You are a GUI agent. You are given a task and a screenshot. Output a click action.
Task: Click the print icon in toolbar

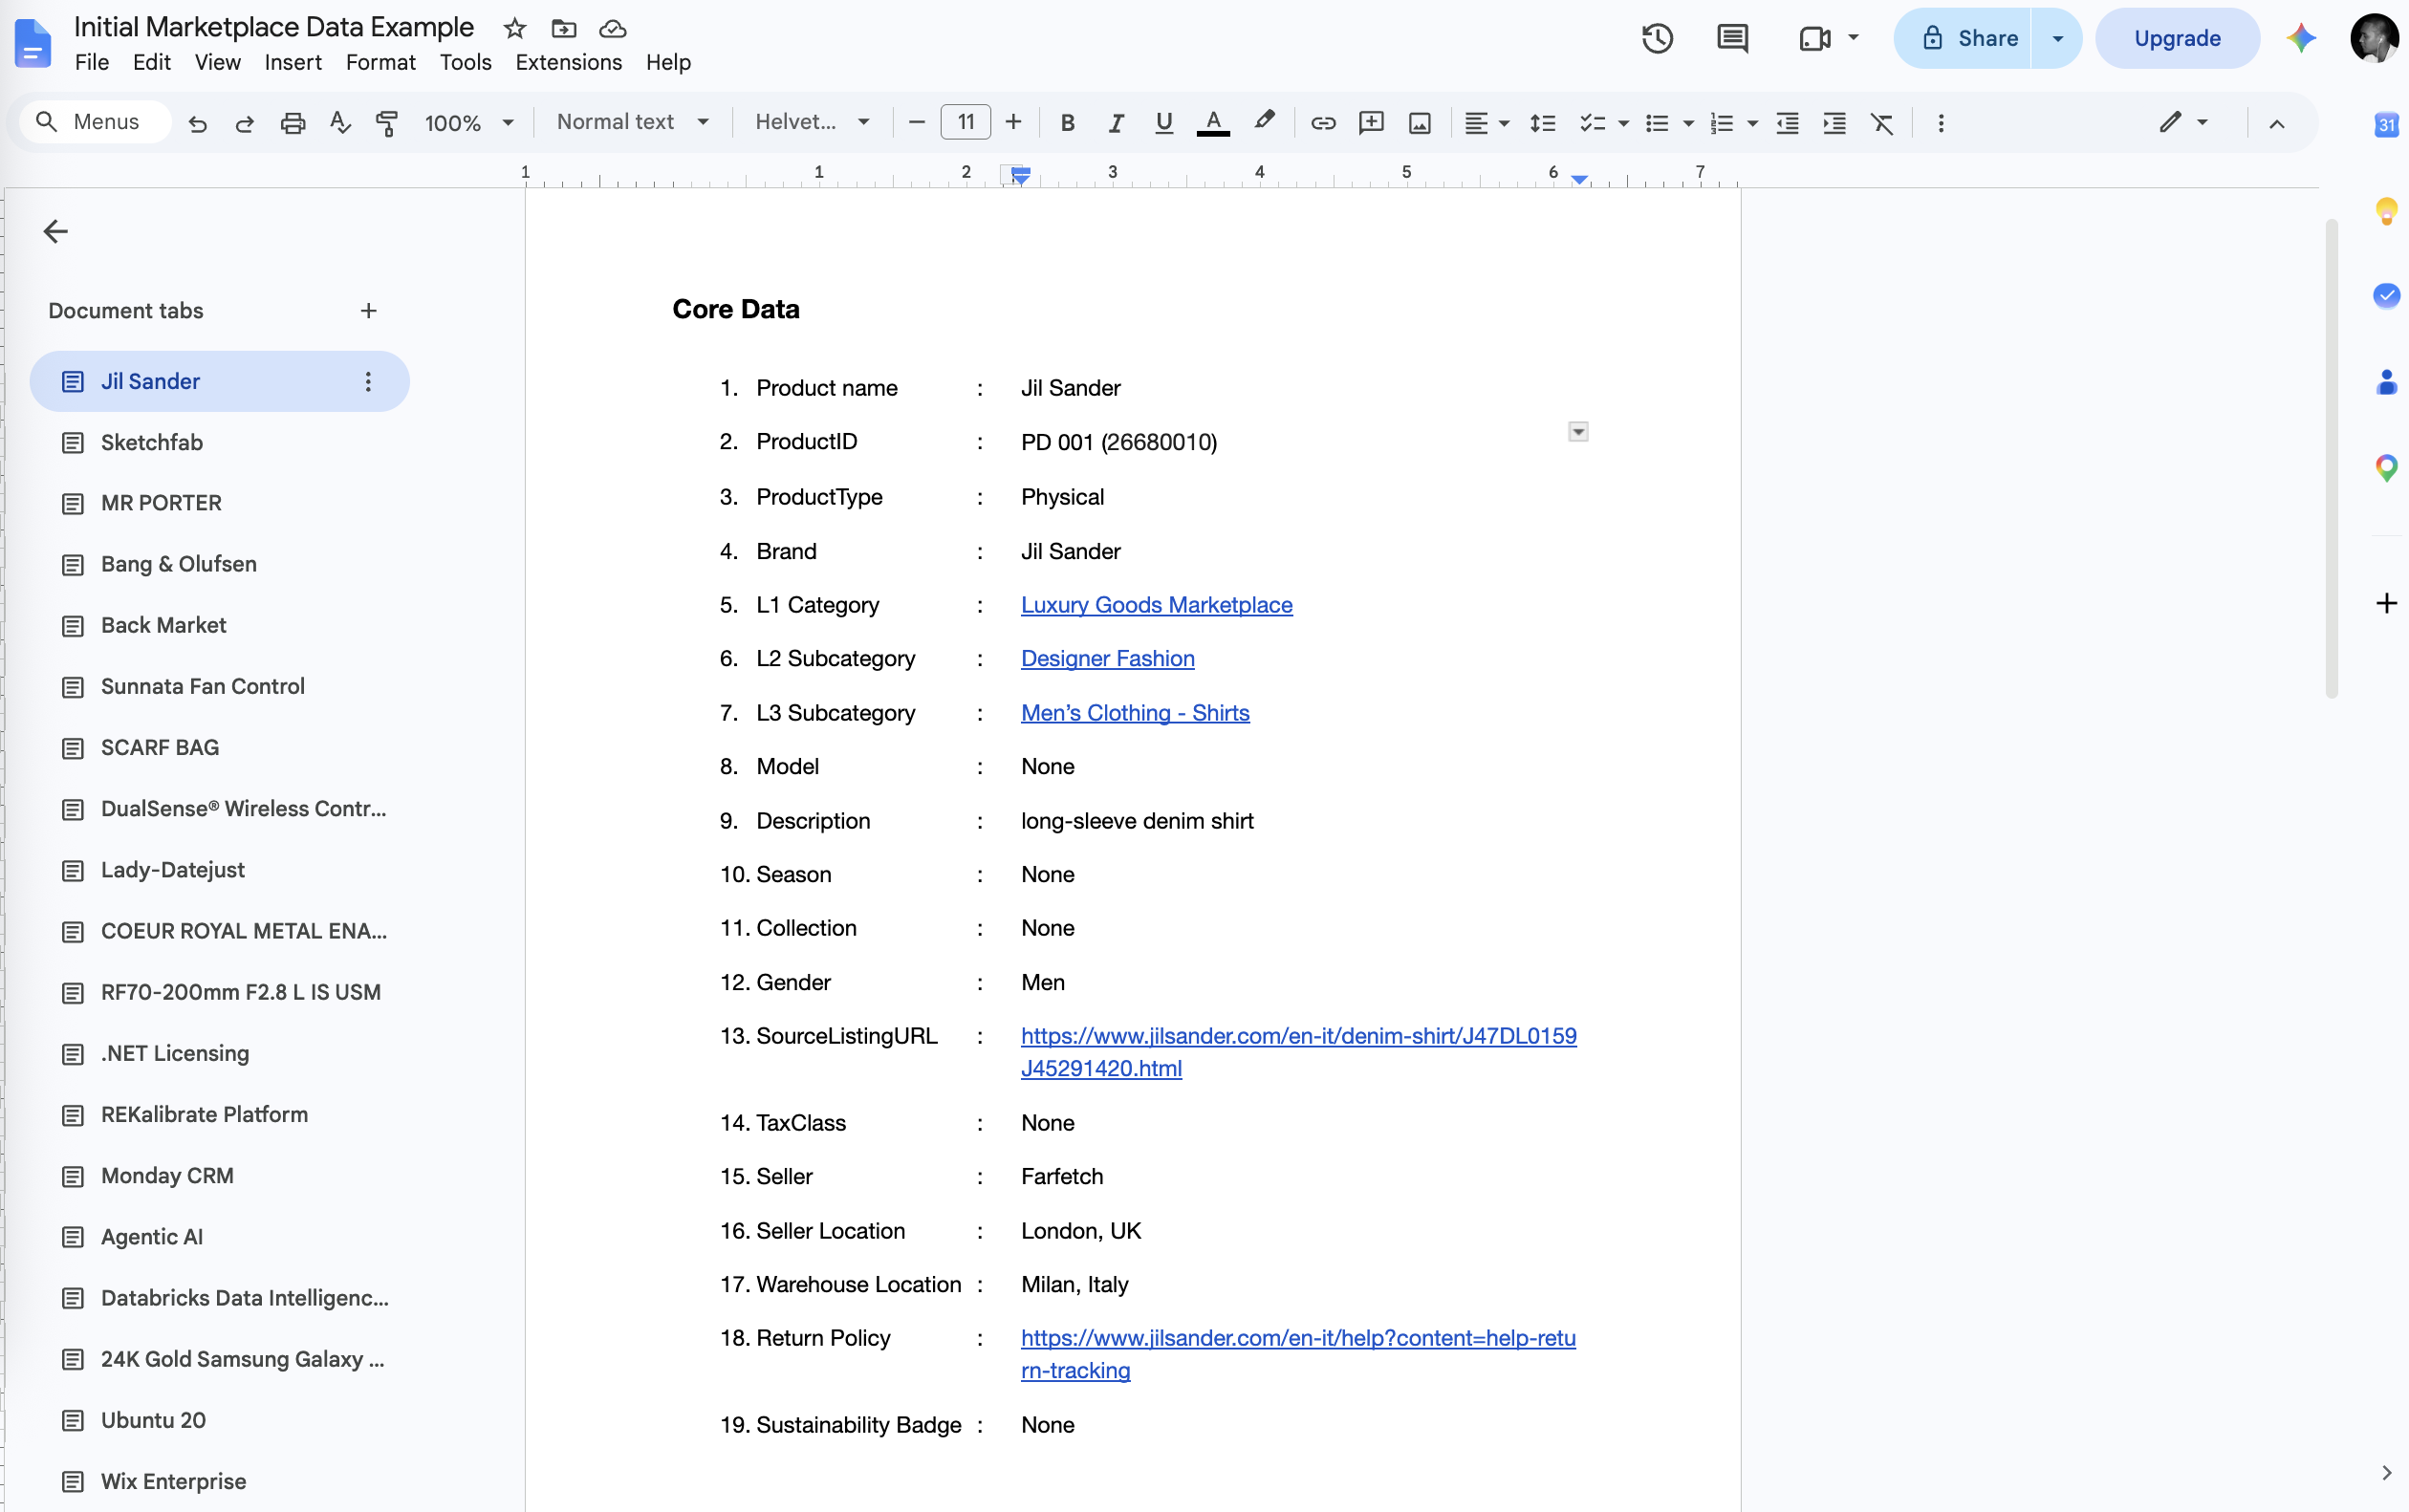click(x=292, y=123)
